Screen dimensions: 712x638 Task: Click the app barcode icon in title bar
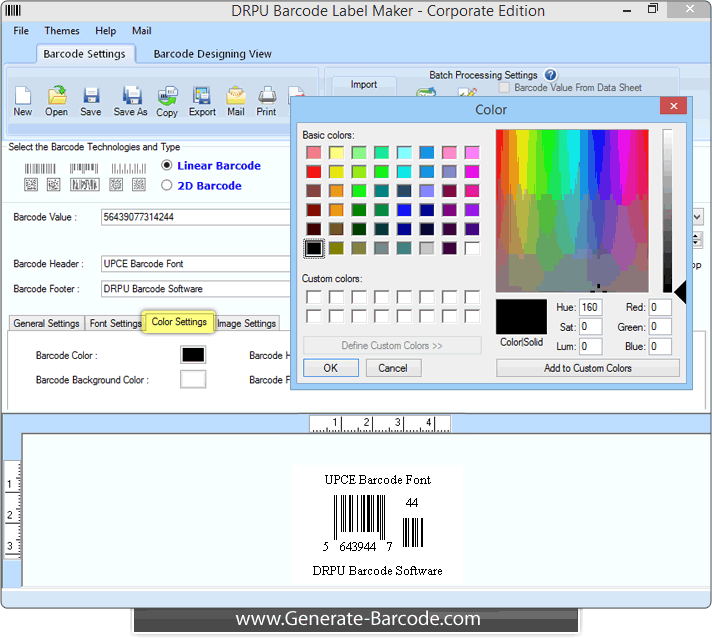coord(13,10)
